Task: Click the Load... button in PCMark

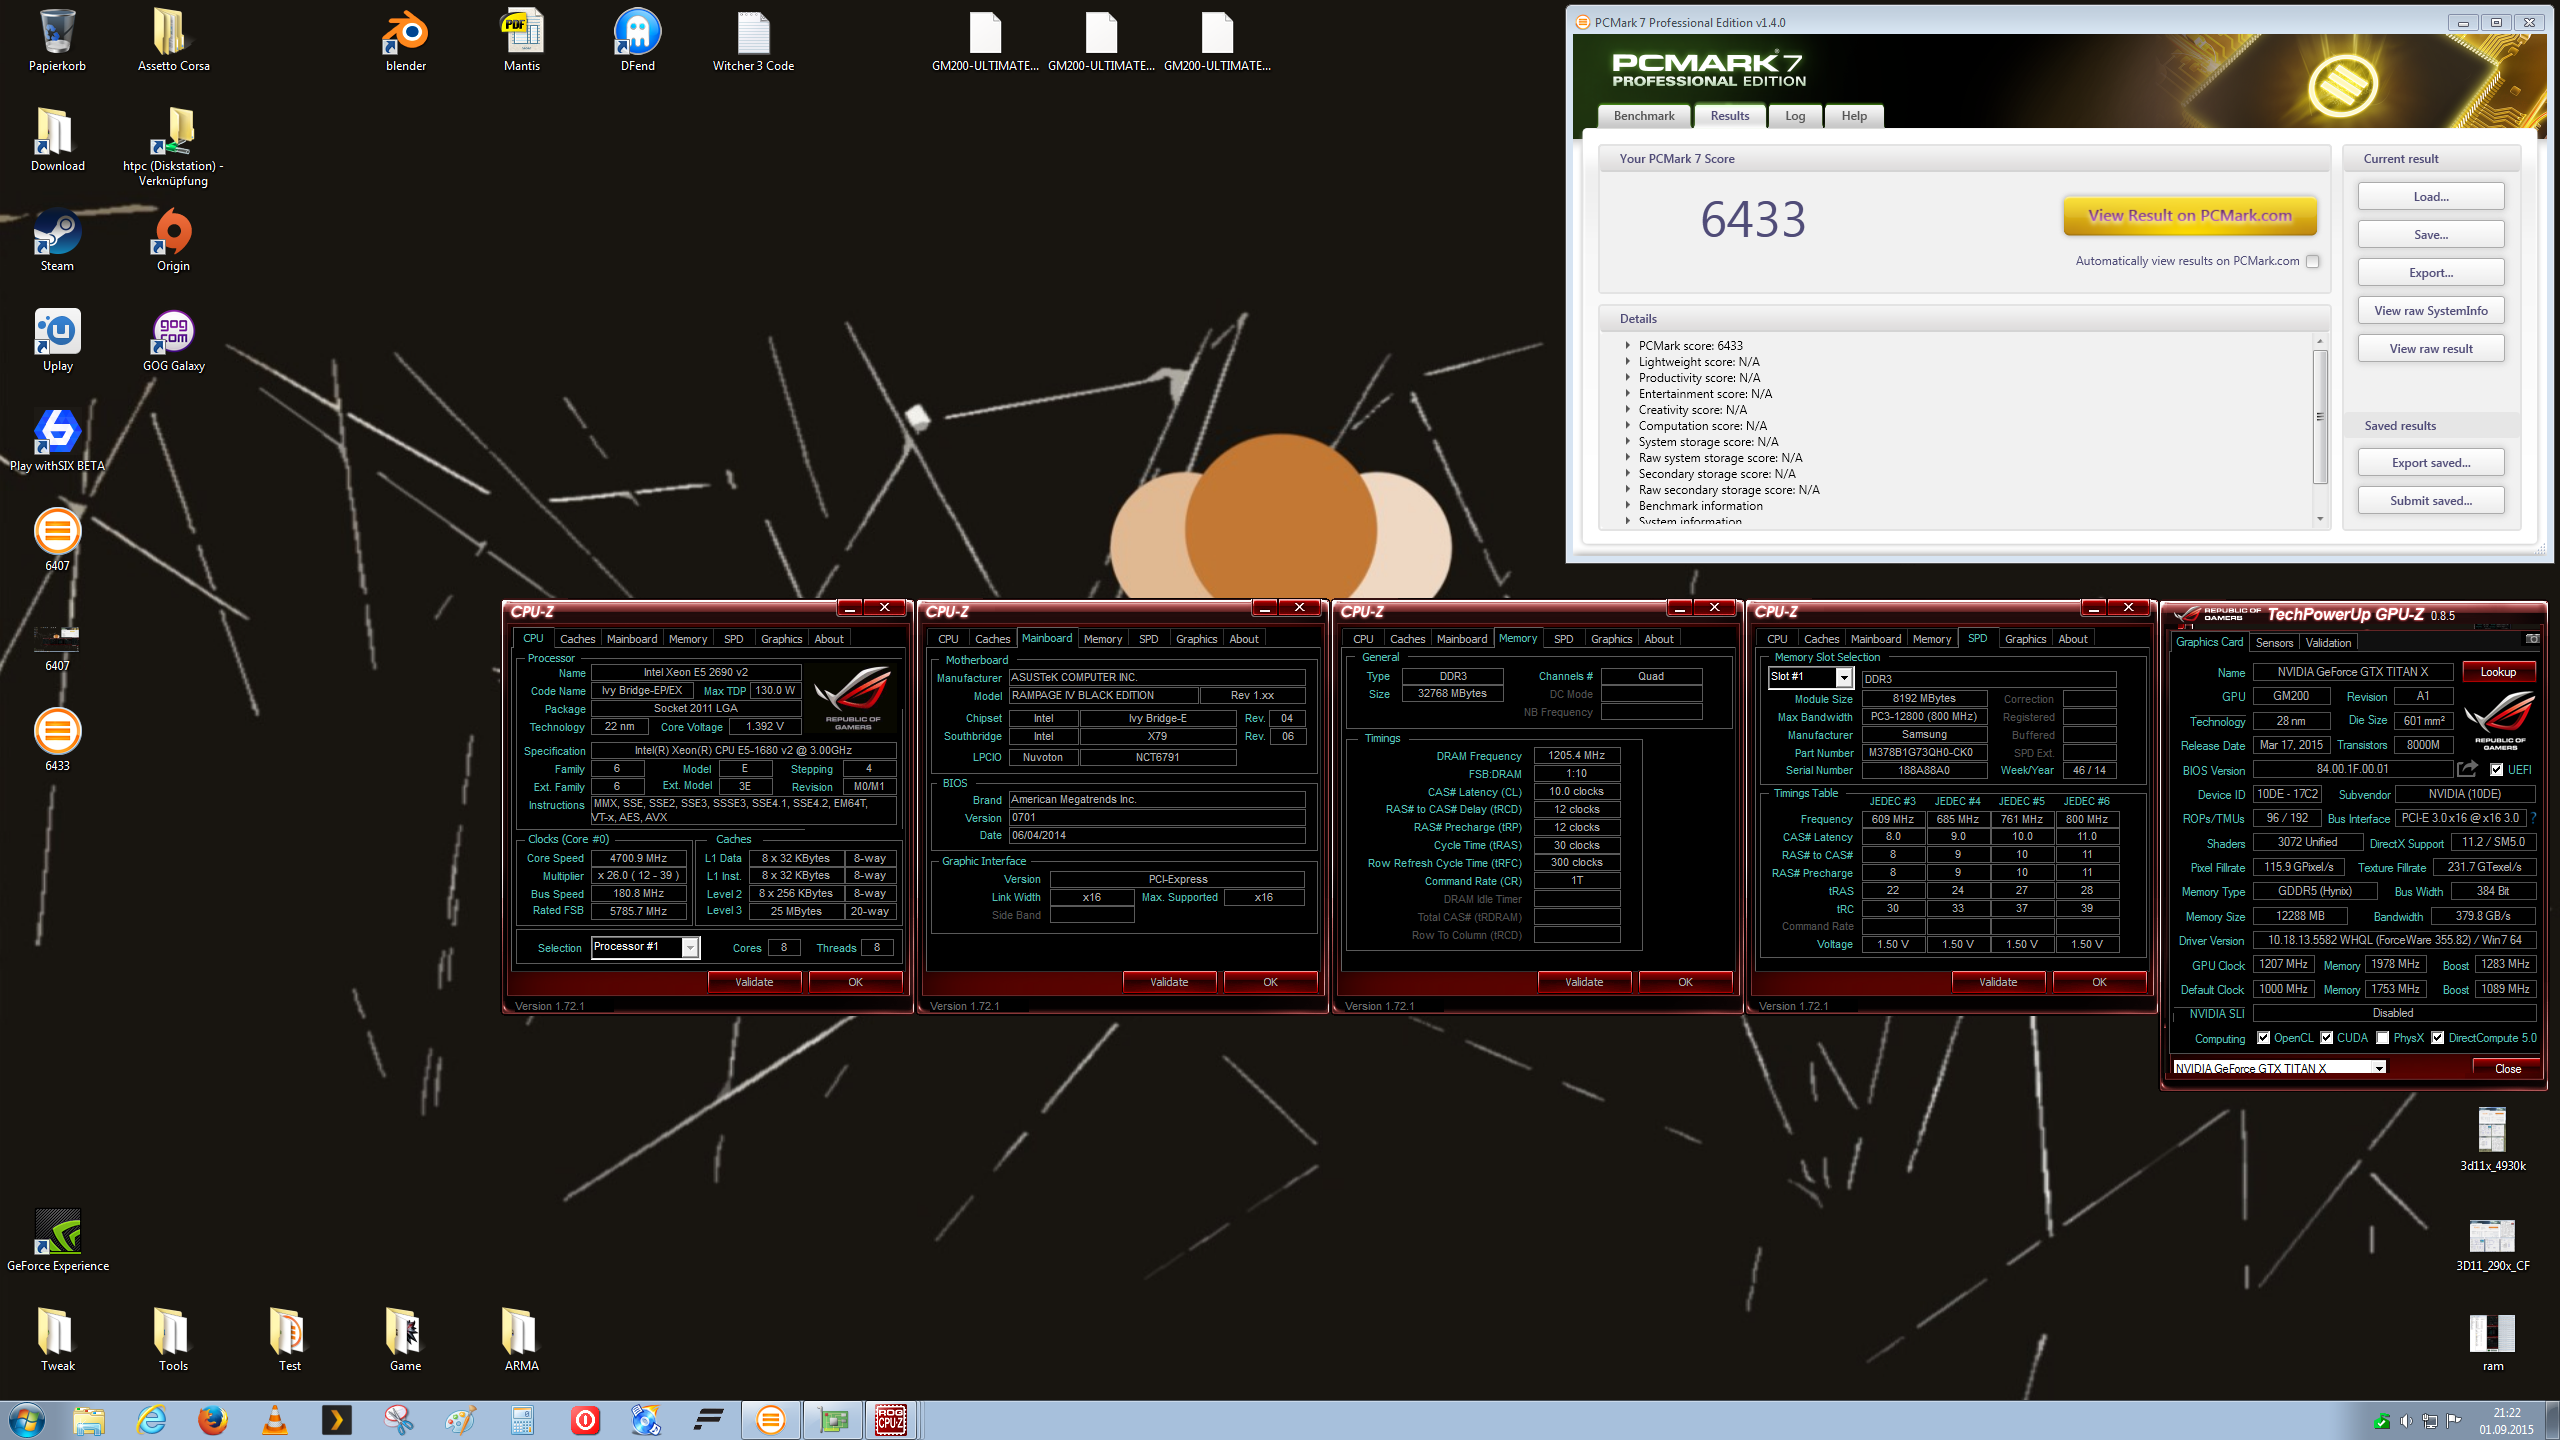Action: click(x=2431, y=197)
